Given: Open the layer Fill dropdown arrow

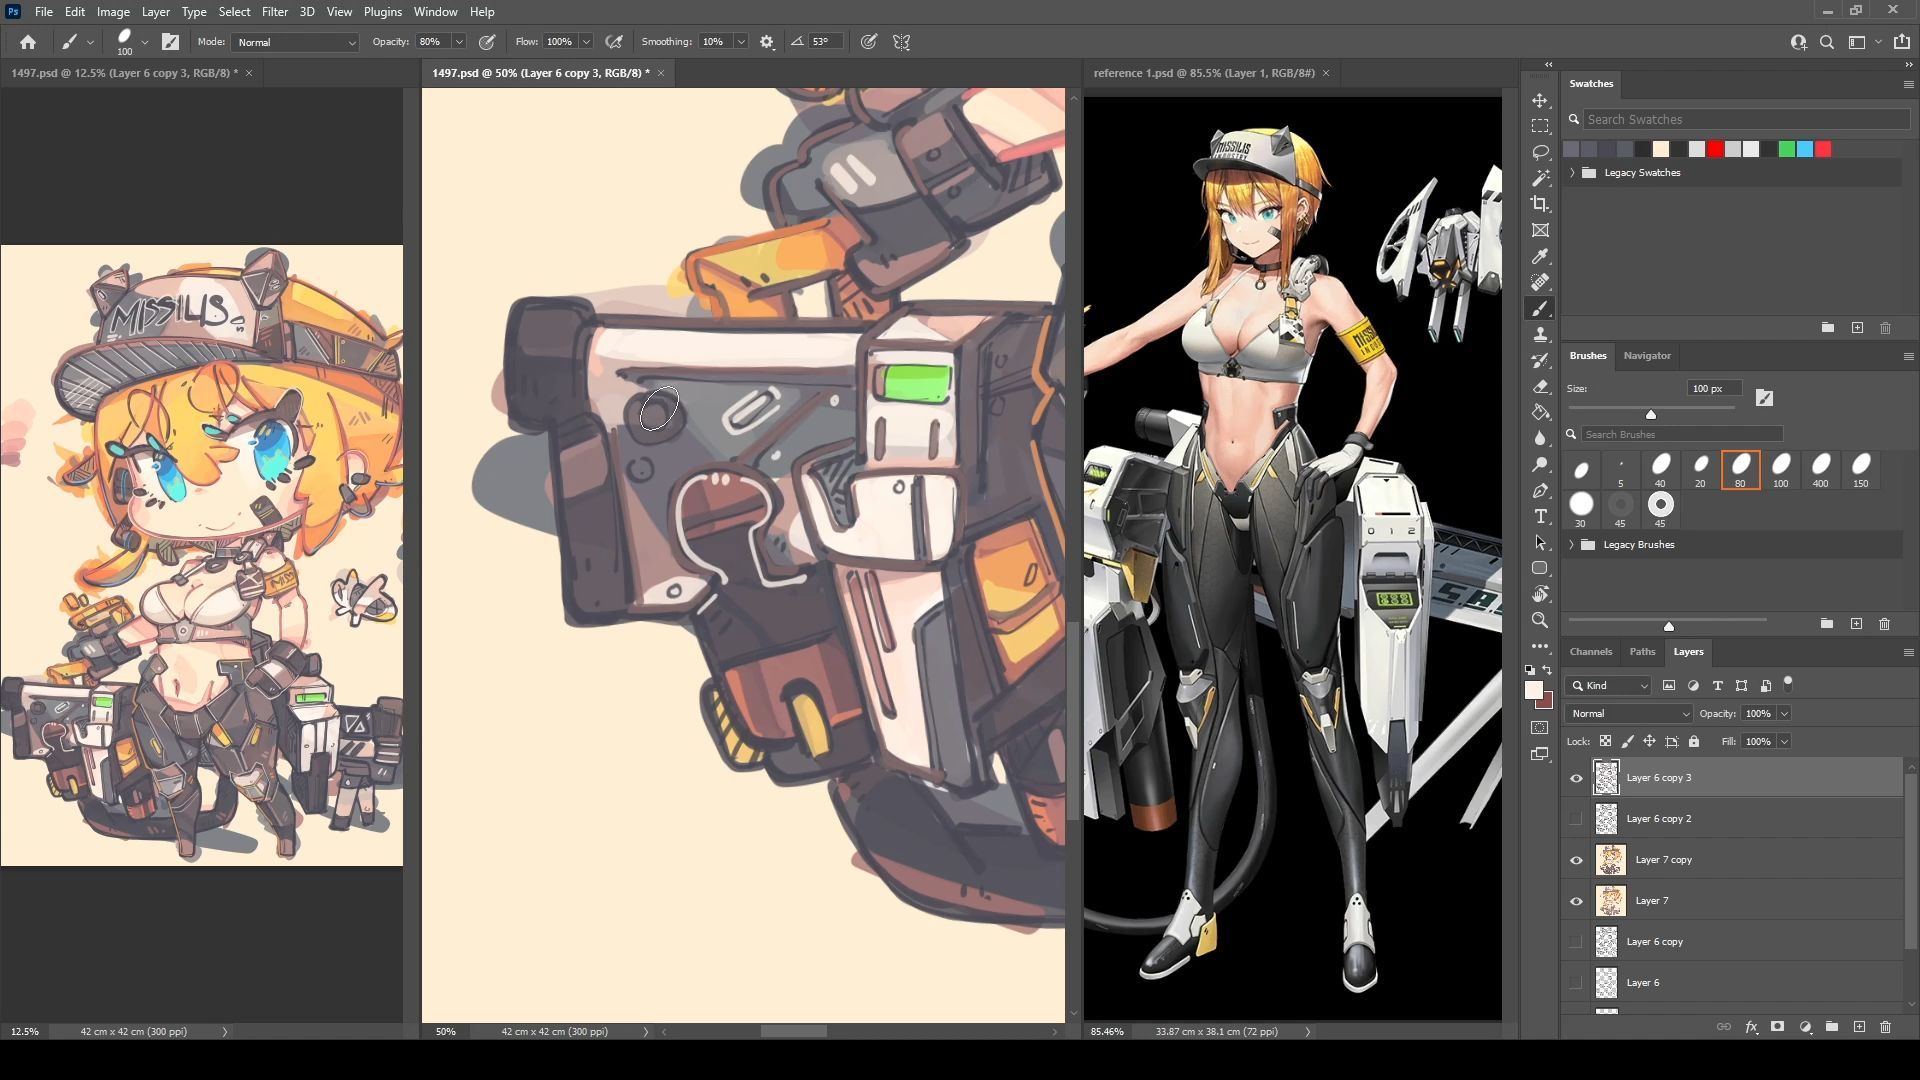Looking at the screenshot, I should [x=1784, y=742].
